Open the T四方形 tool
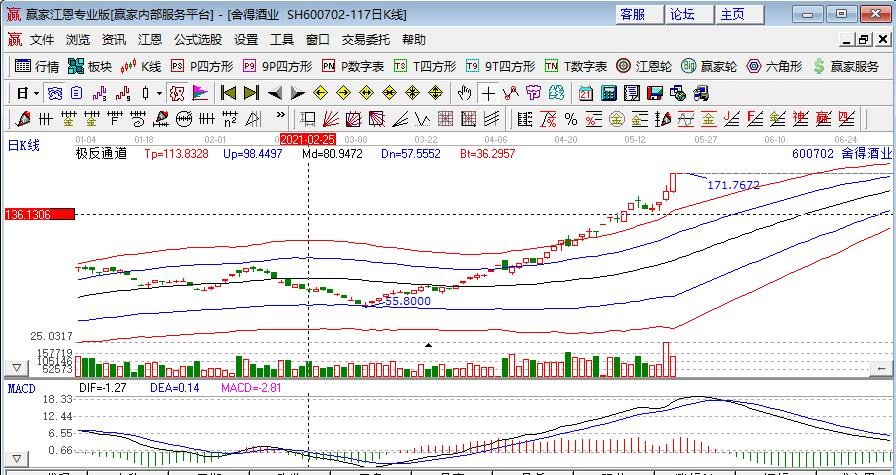Image resolution: width=896 pixels, height=475 pixels. 425,66
